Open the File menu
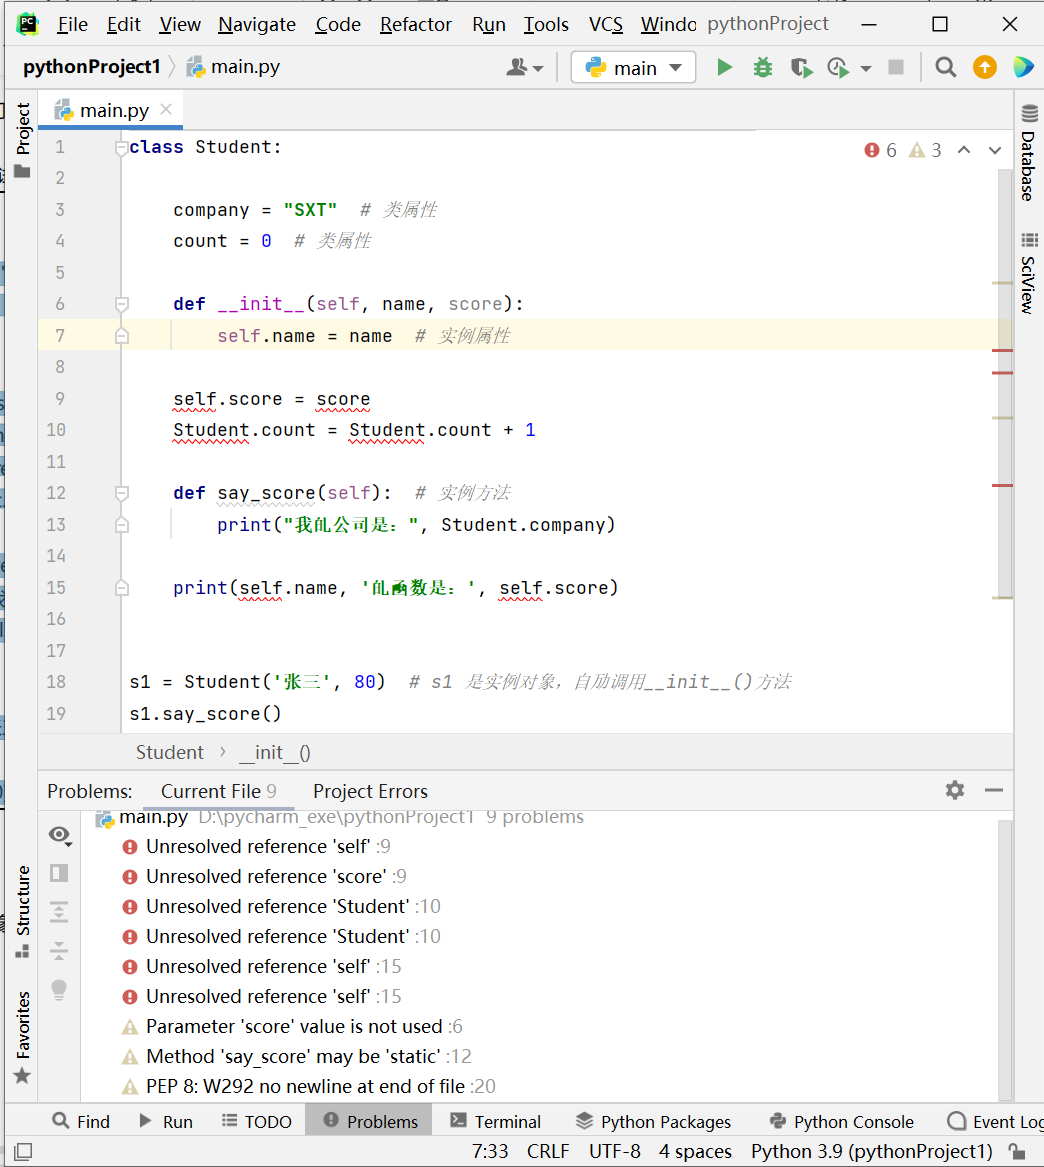 tap(72, 25)
